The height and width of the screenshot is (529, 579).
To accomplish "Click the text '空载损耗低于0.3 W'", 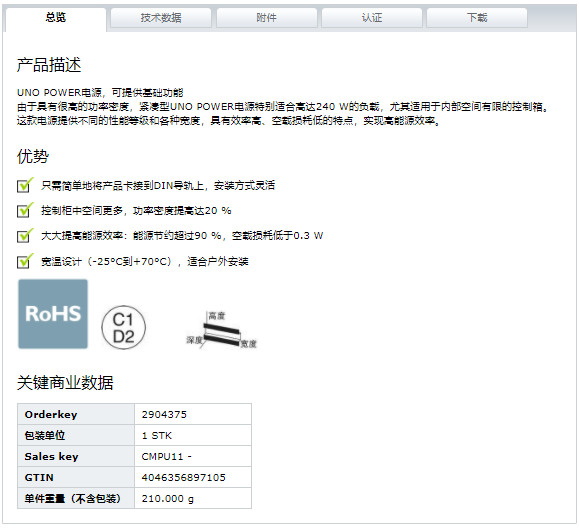I will (x=278, y=236).
